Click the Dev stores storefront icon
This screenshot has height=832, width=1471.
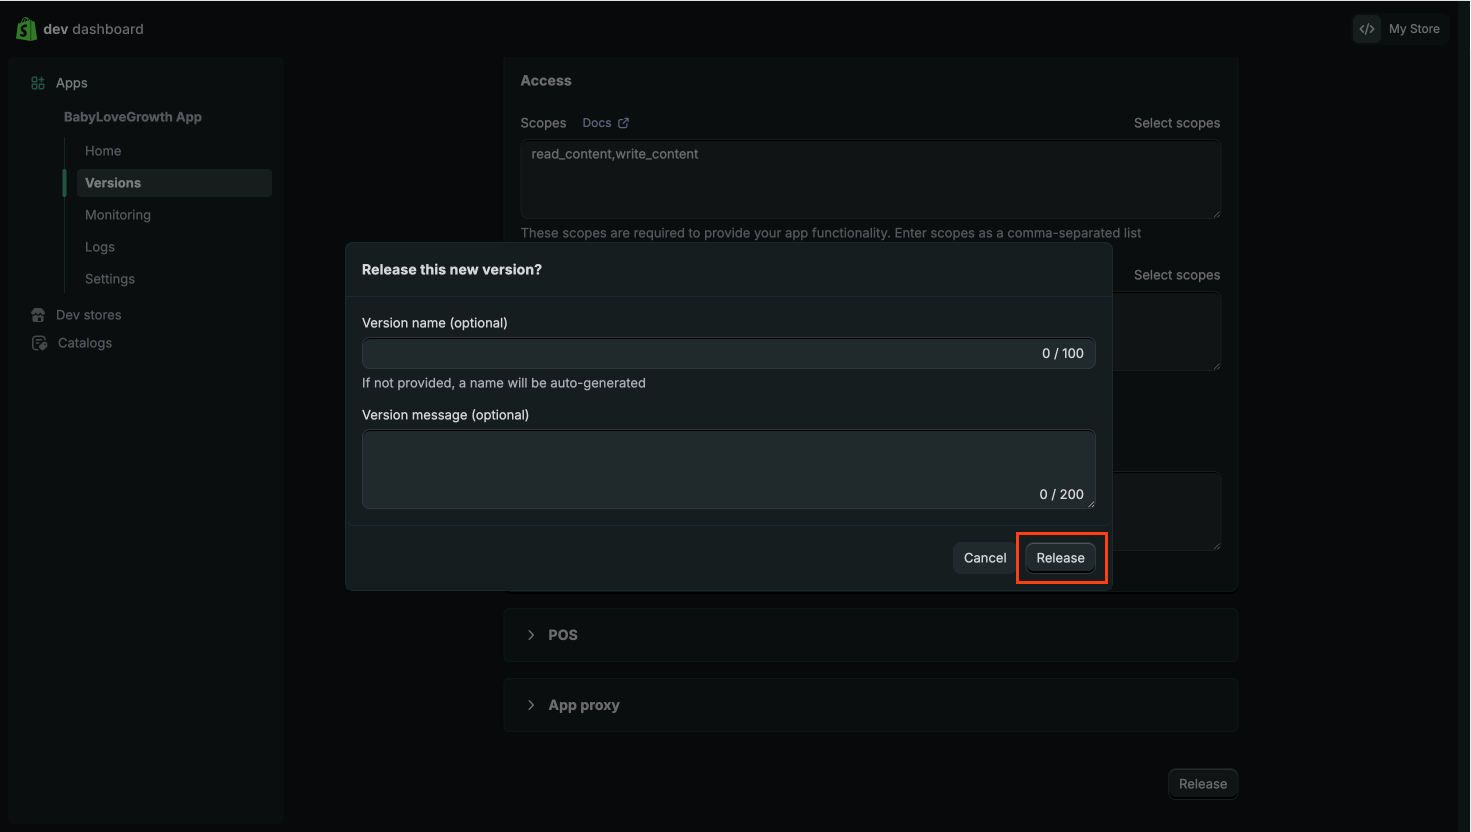click(x=38, y=315)
